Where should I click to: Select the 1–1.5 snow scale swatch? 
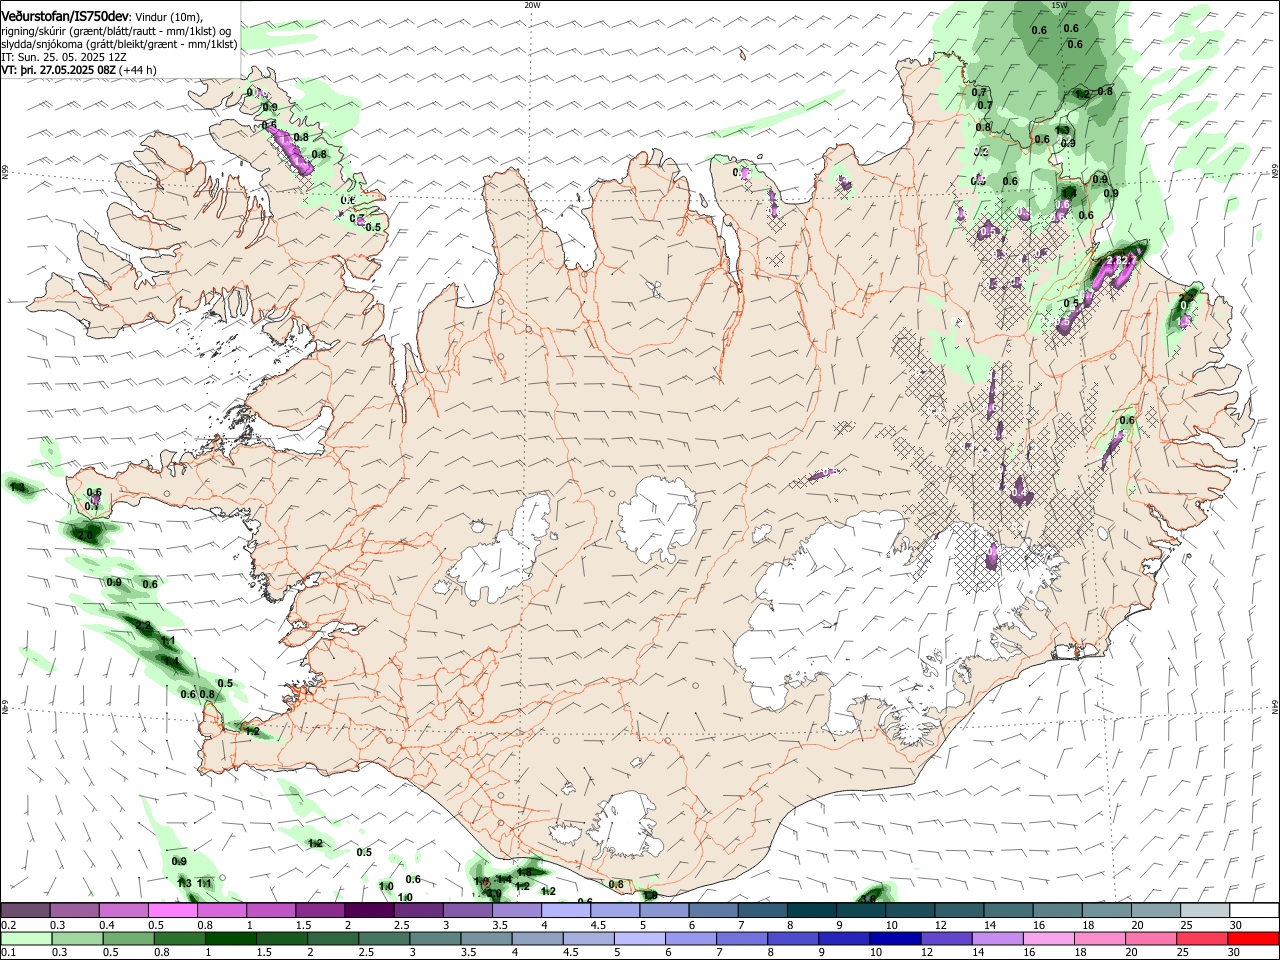[270, 911]
